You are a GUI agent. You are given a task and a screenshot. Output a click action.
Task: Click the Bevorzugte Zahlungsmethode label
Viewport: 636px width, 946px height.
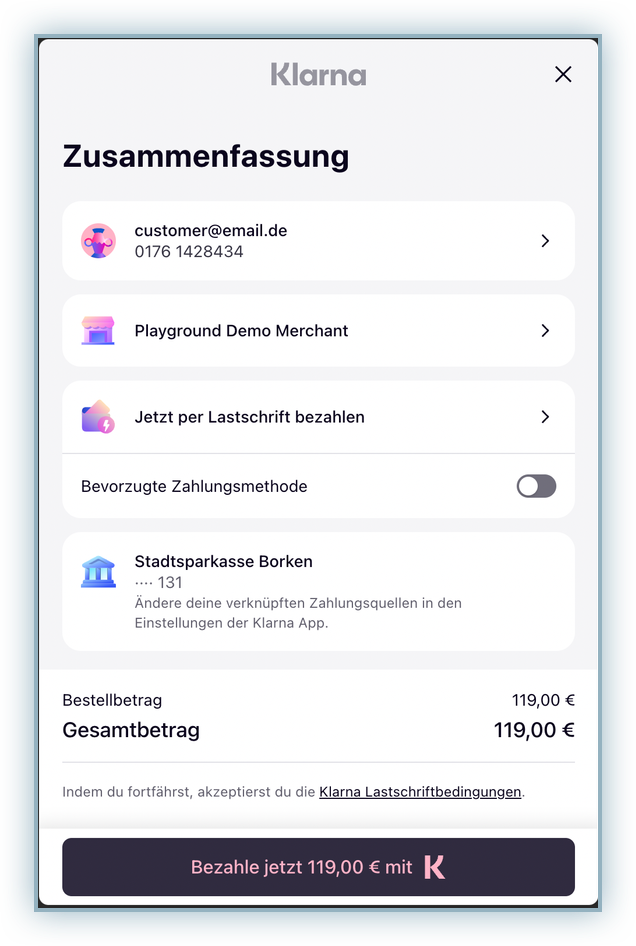coord(194,487)
